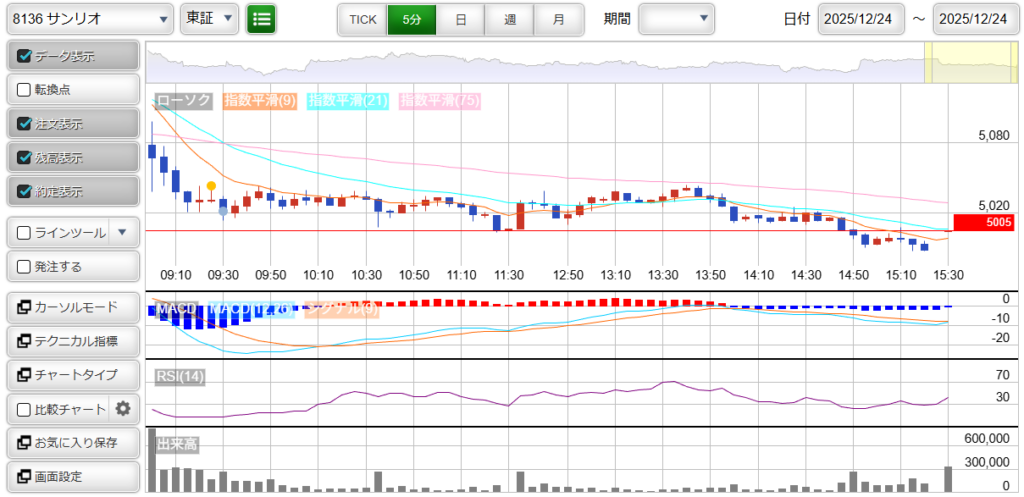Open the チャートタイプ selector
1024x497 pixels.
tap(72, 375)
